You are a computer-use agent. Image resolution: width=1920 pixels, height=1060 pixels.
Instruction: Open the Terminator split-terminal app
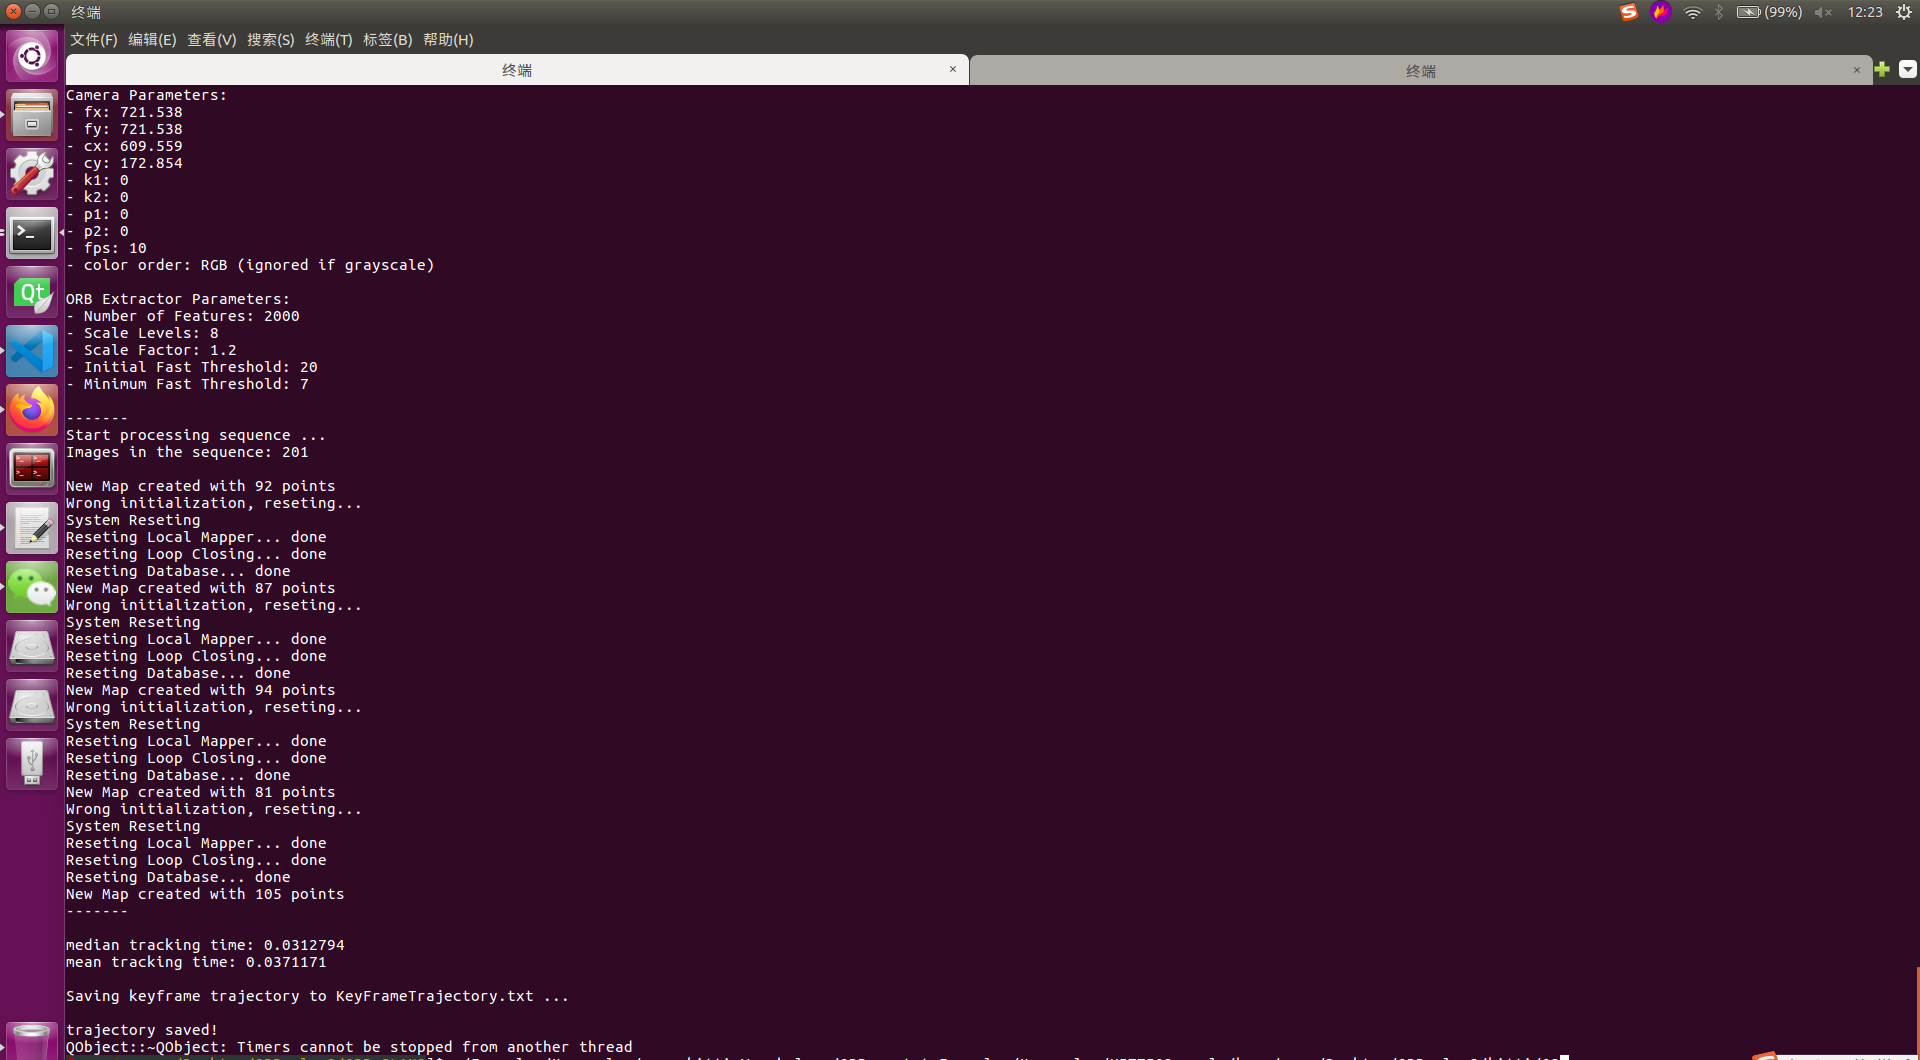[32, 469]
